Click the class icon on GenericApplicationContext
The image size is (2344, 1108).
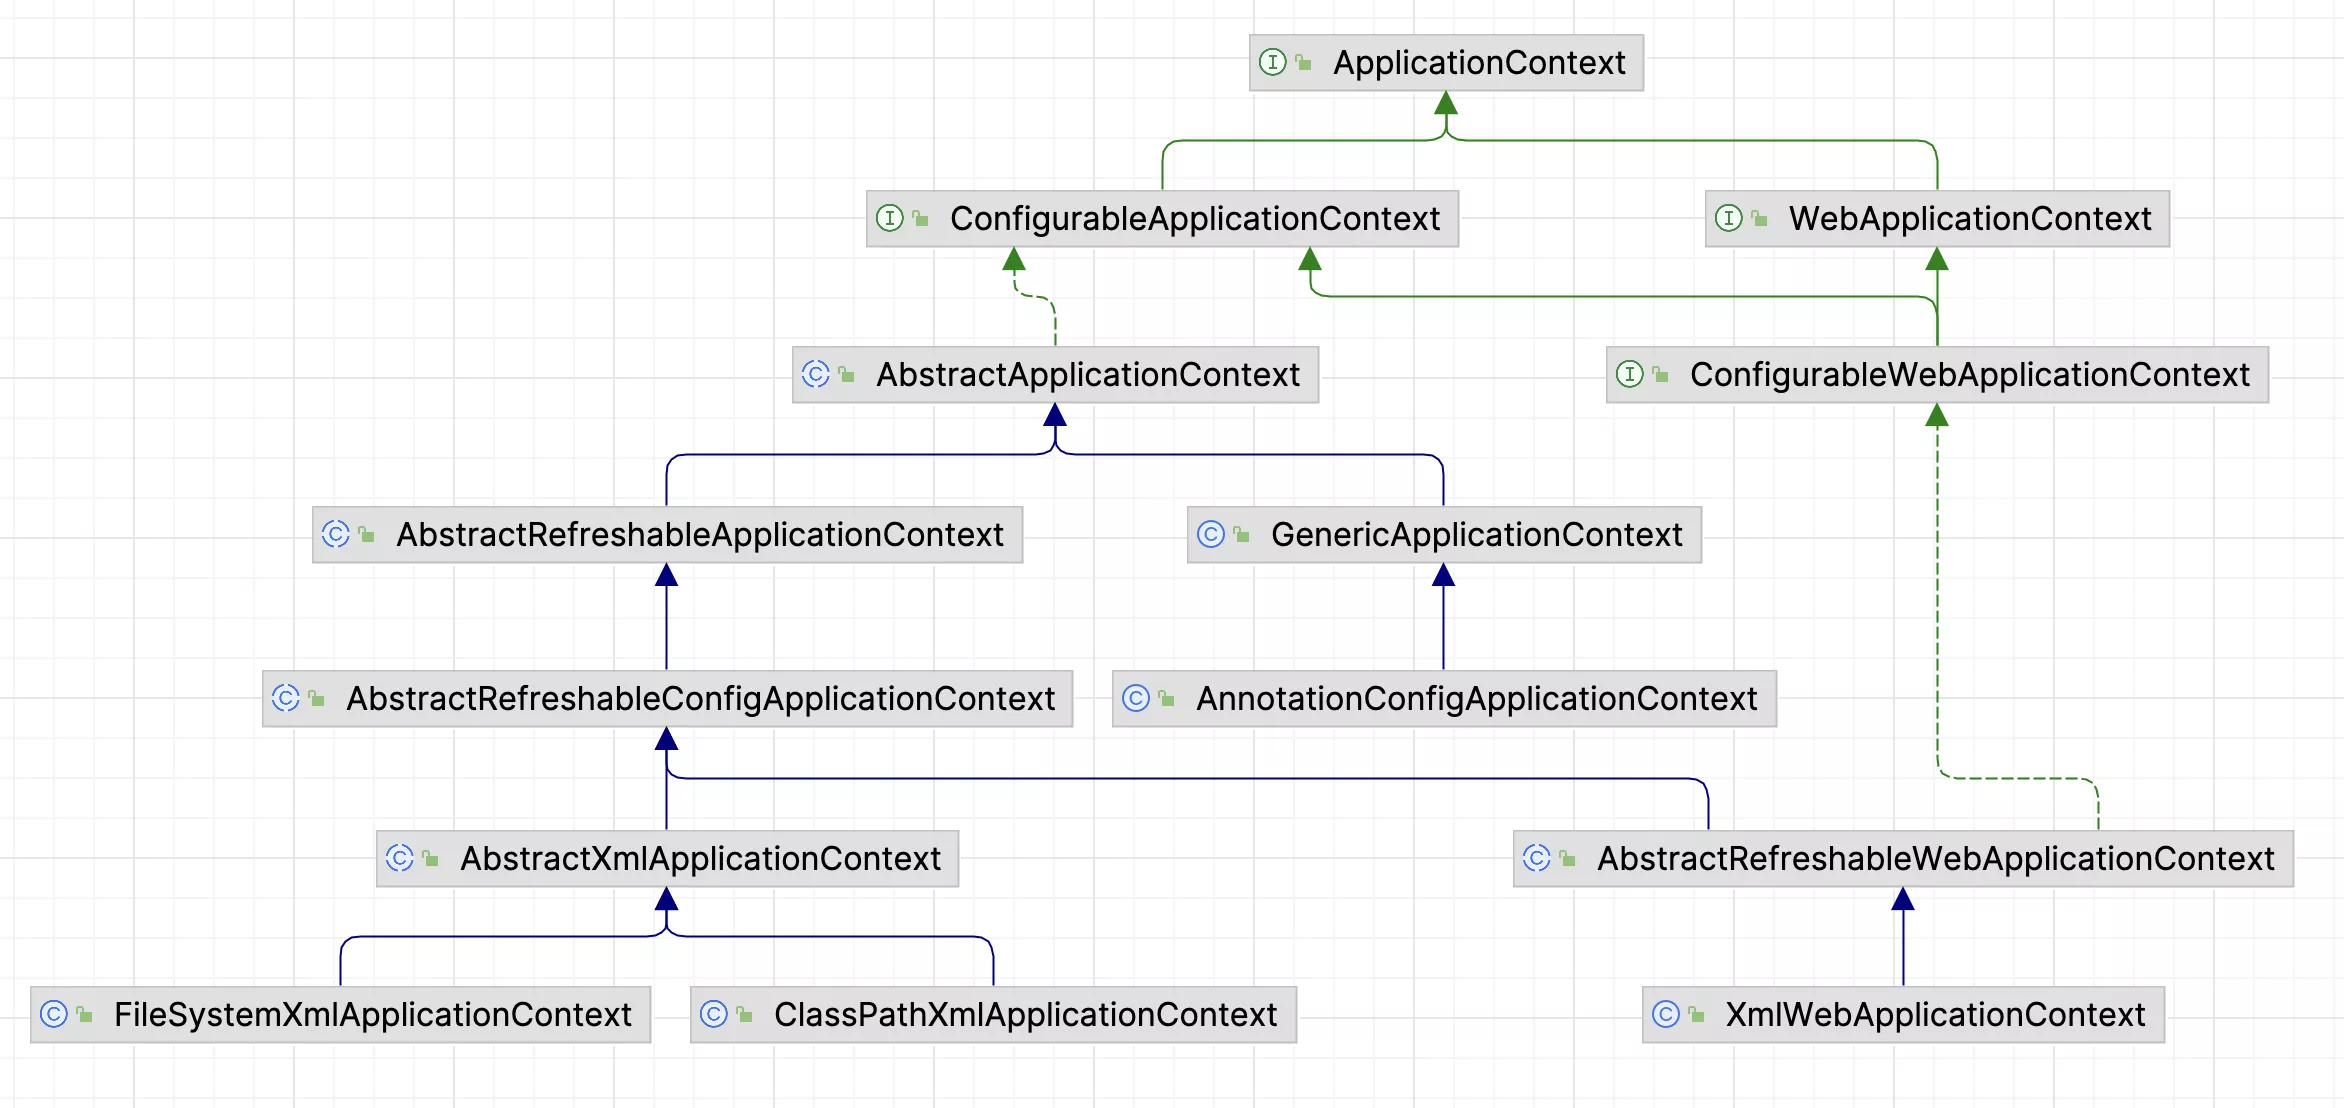pos(1210,534)
